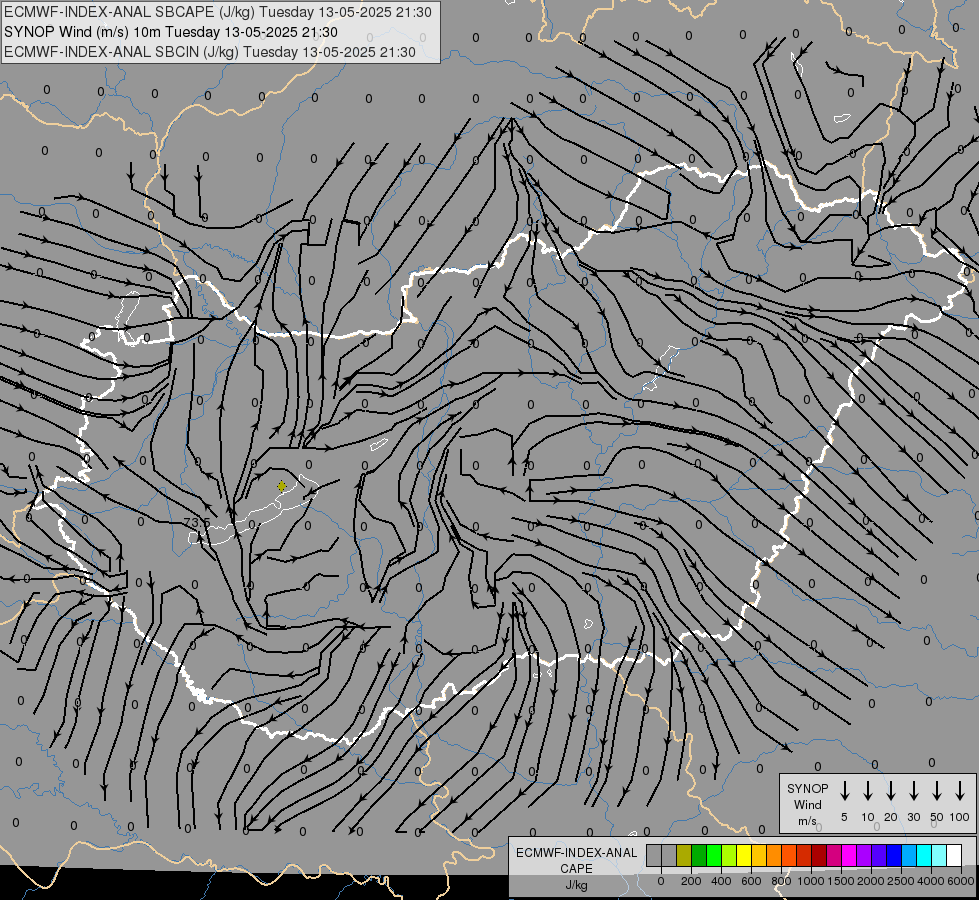The image size is (979, 900).
Task: Click the legend wind arrow above 50
Action: (937, 791)
